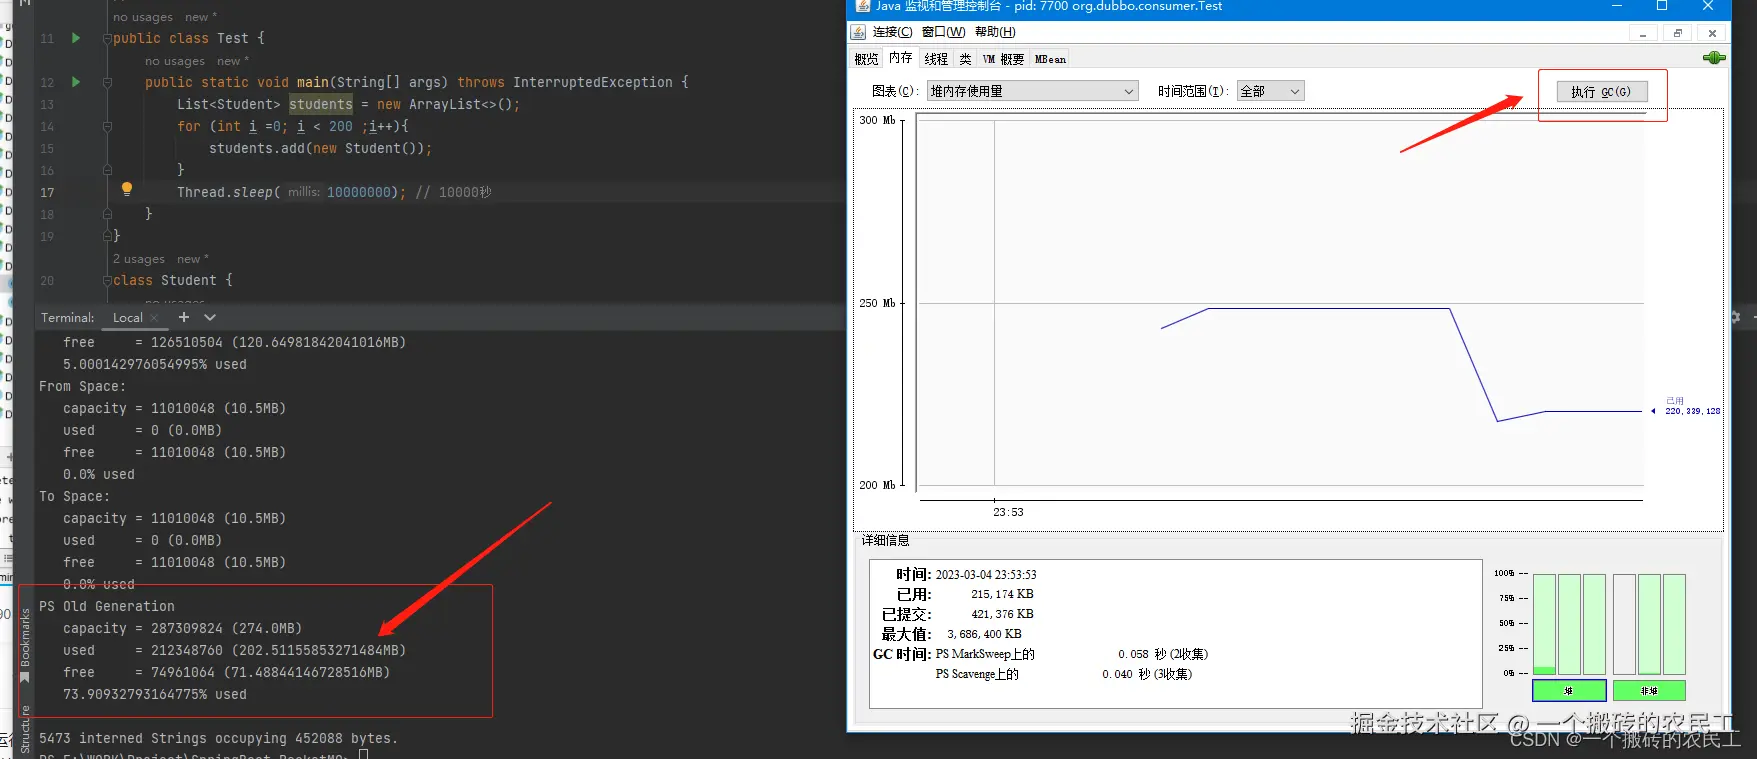Click the blue heap usage line in the chart
The image size is (1757, 759).
(x=1330, y=309)
